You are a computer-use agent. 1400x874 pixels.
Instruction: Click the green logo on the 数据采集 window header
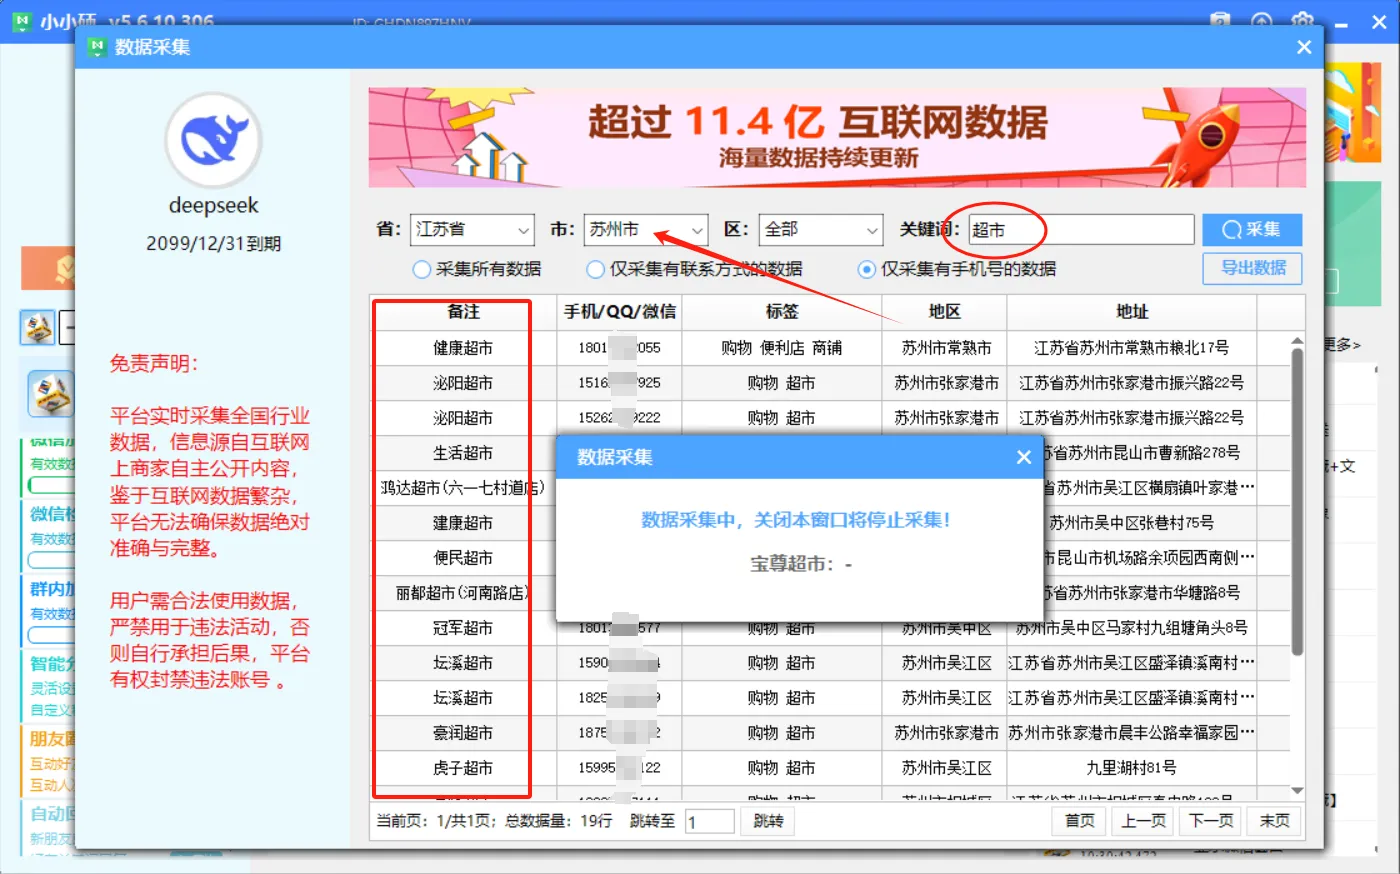tap(97, 46)
